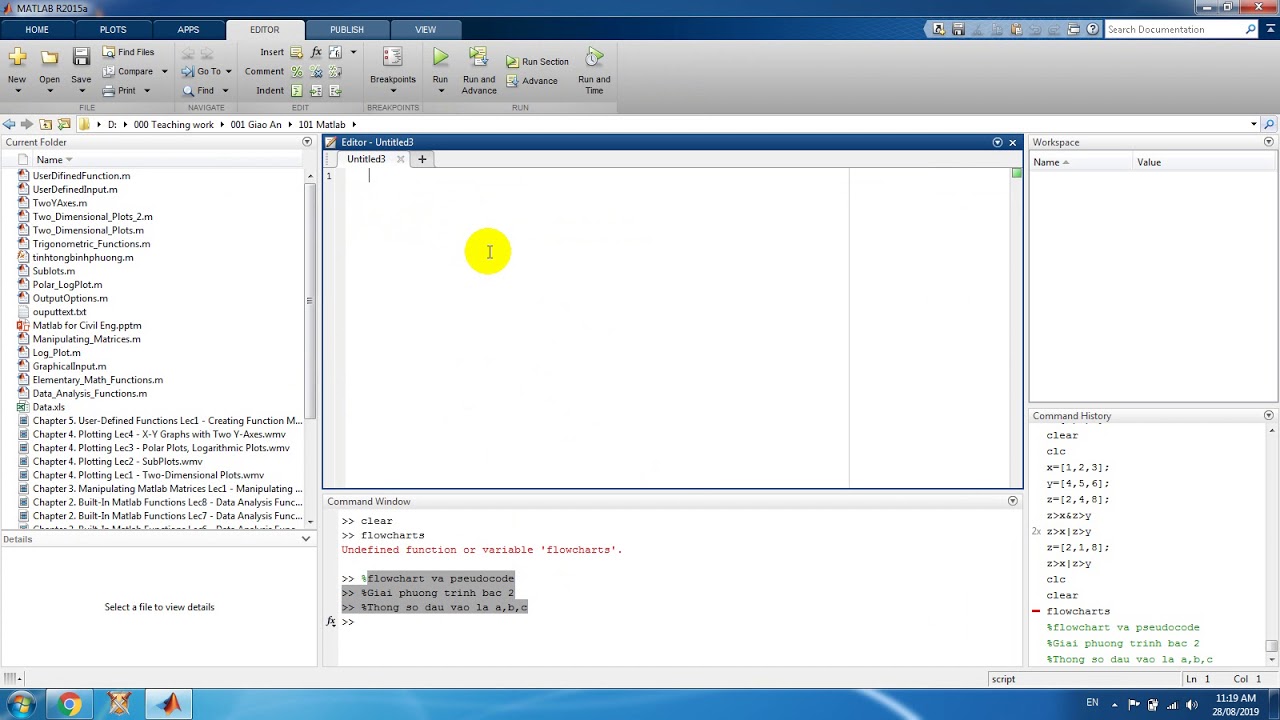Click the wrap comments icon
The image size is (1280, 720).
335,71
